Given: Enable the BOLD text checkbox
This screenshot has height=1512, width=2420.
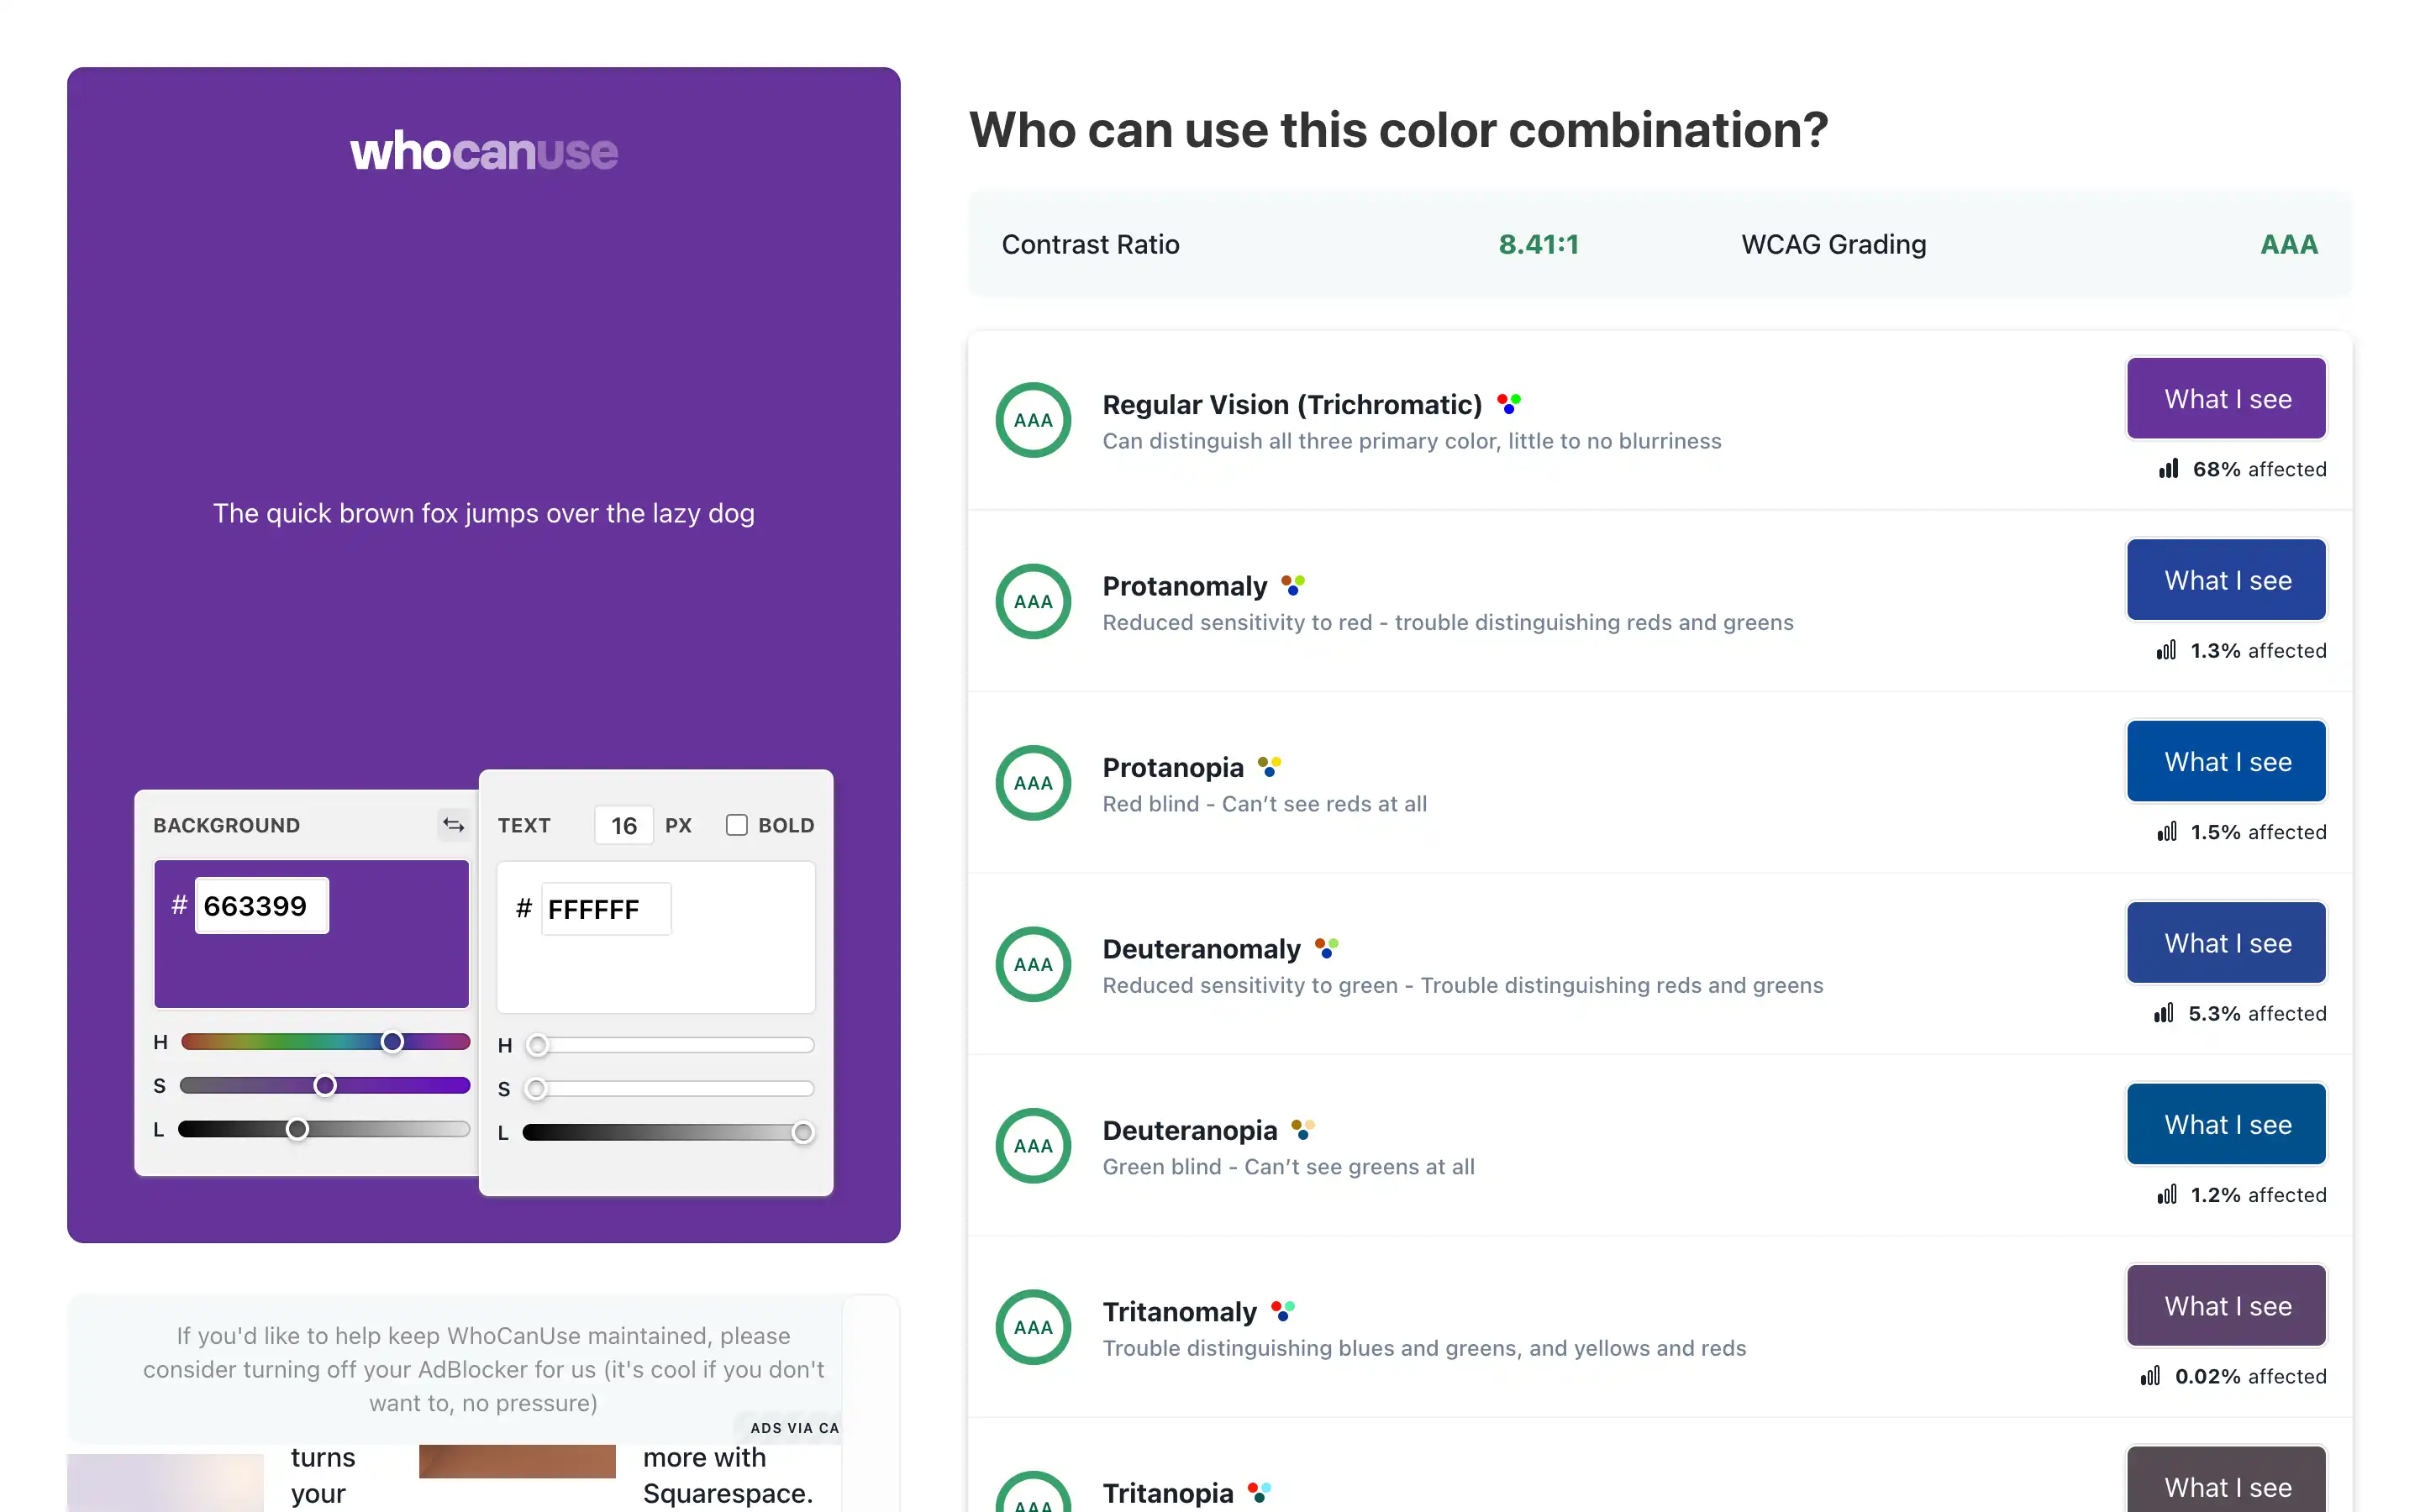Looking at the screenshot, I should tap(737, 825).
